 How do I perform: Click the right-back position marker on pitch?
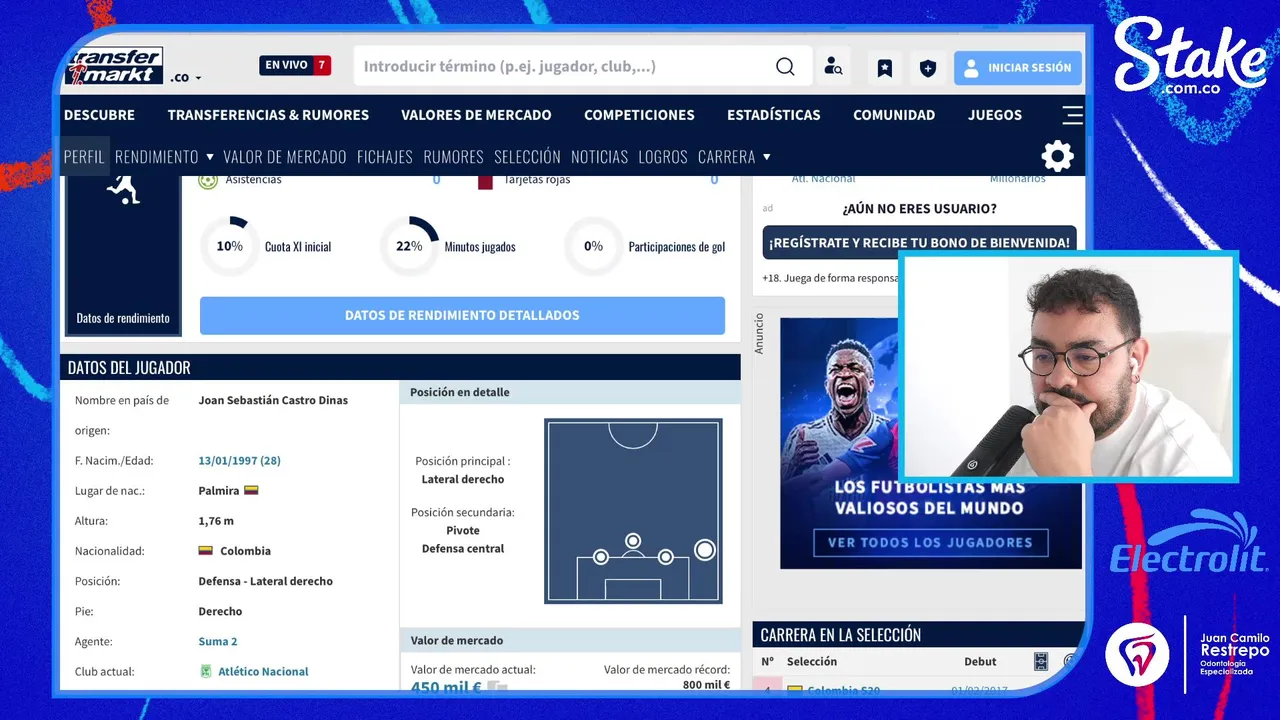tap(705, 549)
